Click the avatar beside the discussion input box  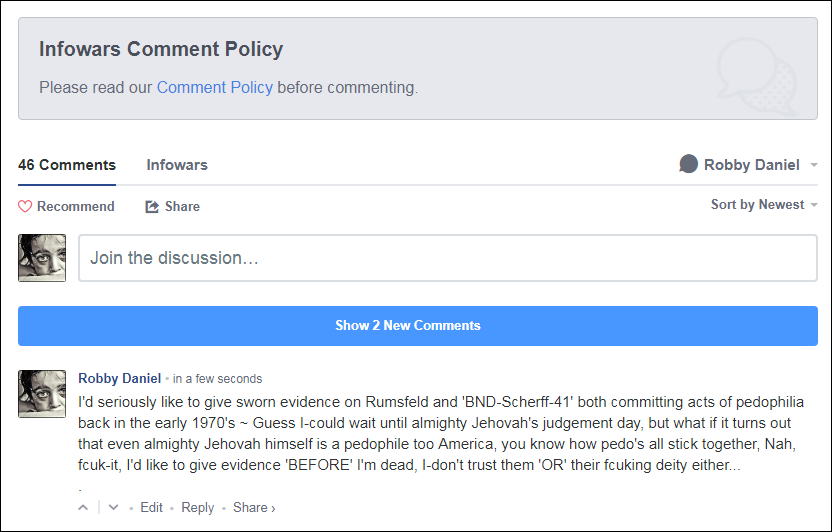click(42, 258)
